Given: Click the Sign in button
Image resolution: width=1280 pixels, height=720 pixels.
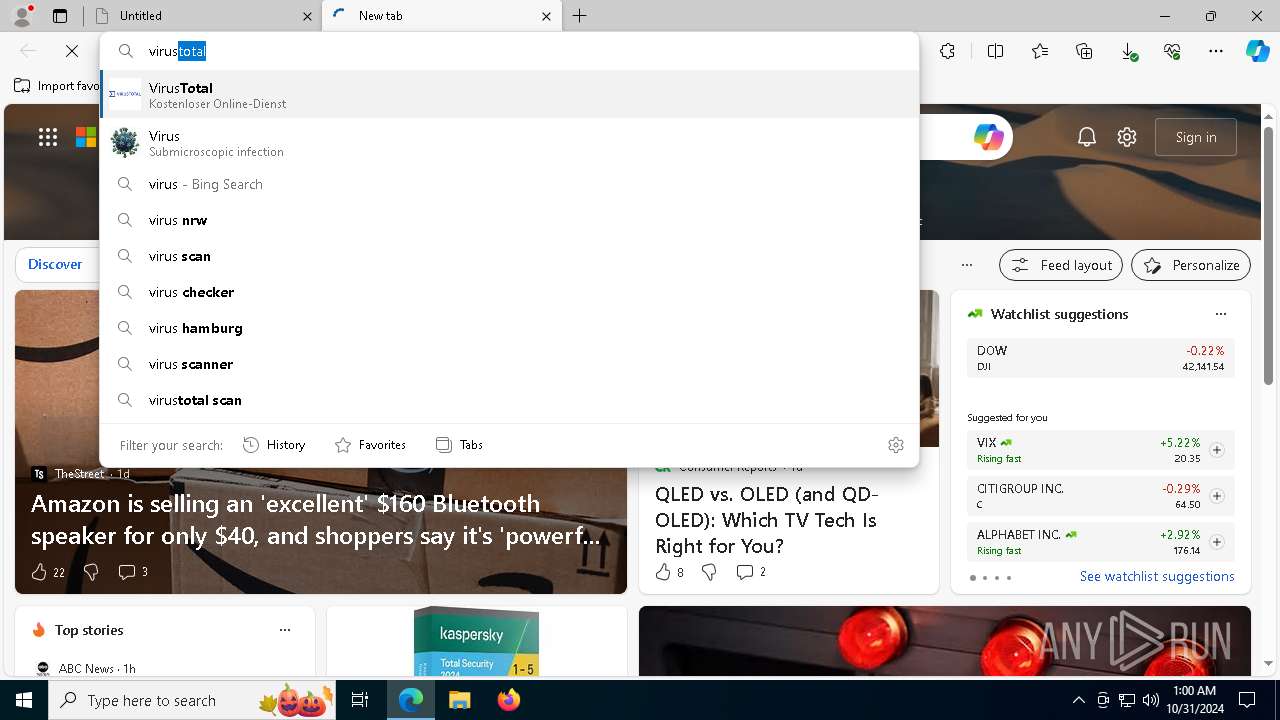Looking at the screenshot, I should click(1196, 137).
